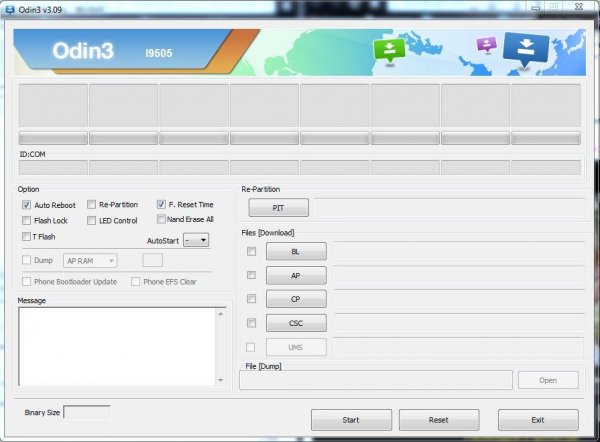Screen dimensions: 600x442
Task: Tick the checkbox beside UMS
Action: 250,347
